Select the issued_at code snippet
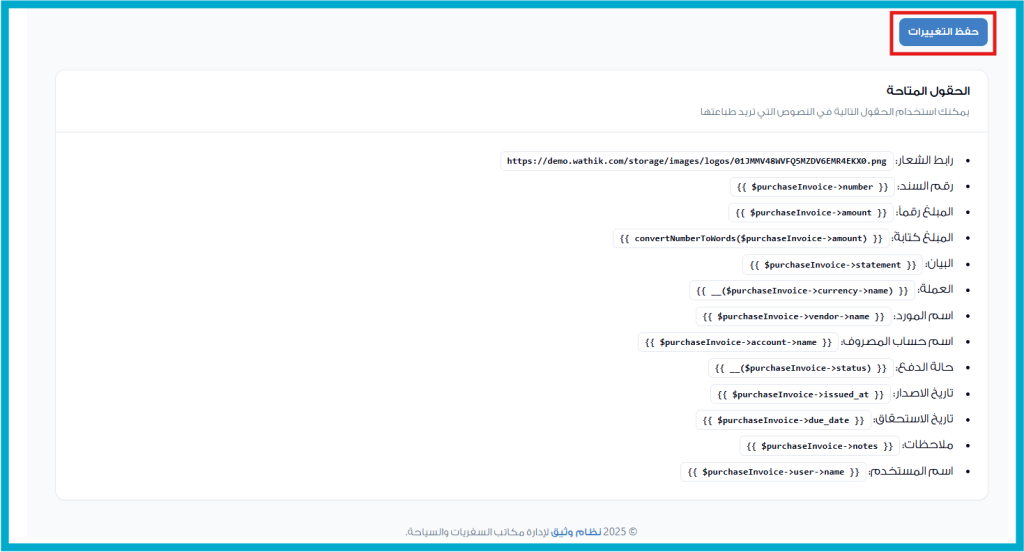1024x552 pixels. click(x=800, y=394)
